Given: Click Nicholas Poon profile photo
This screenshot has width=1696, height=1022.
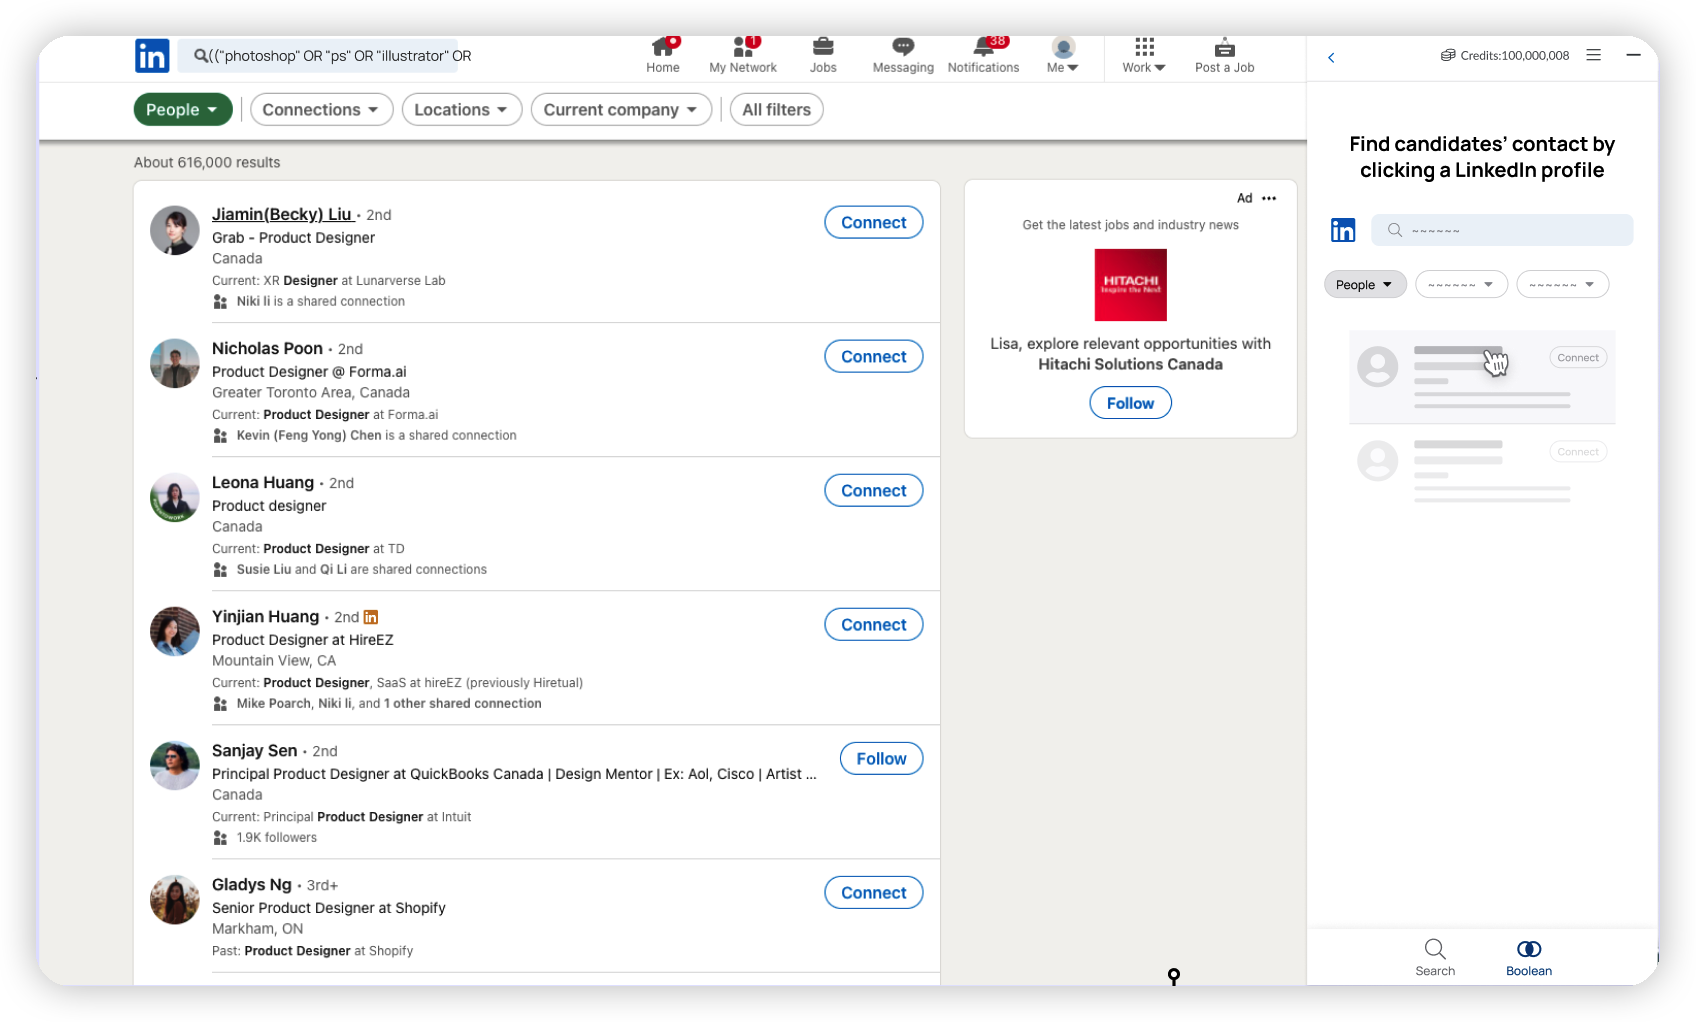Looking at the screenshot, I should point(175,363).
